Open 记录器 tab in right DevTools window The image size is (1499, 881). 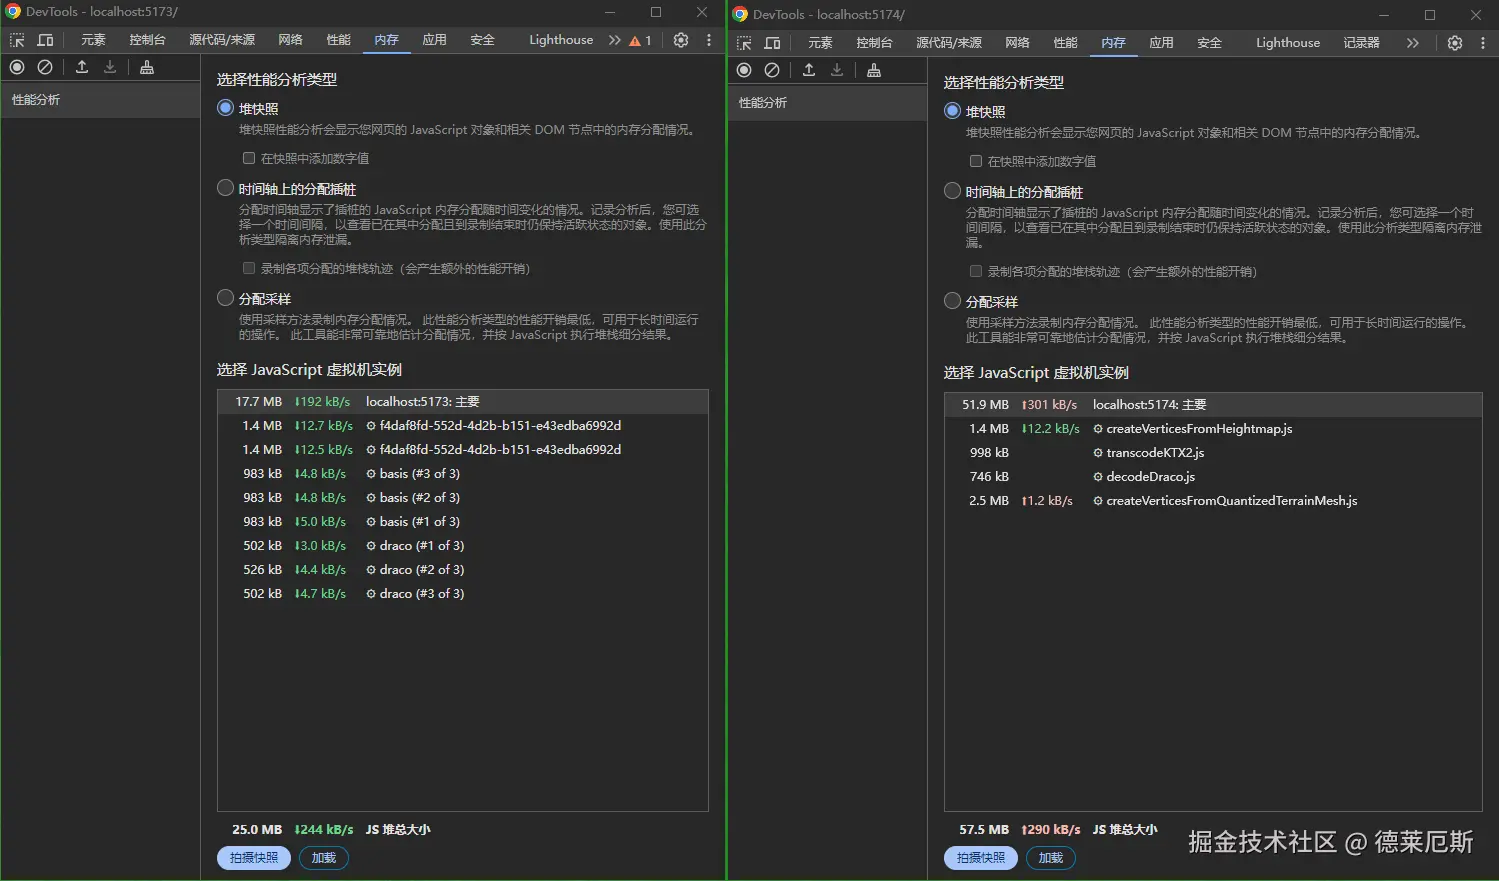(1362, 43)
